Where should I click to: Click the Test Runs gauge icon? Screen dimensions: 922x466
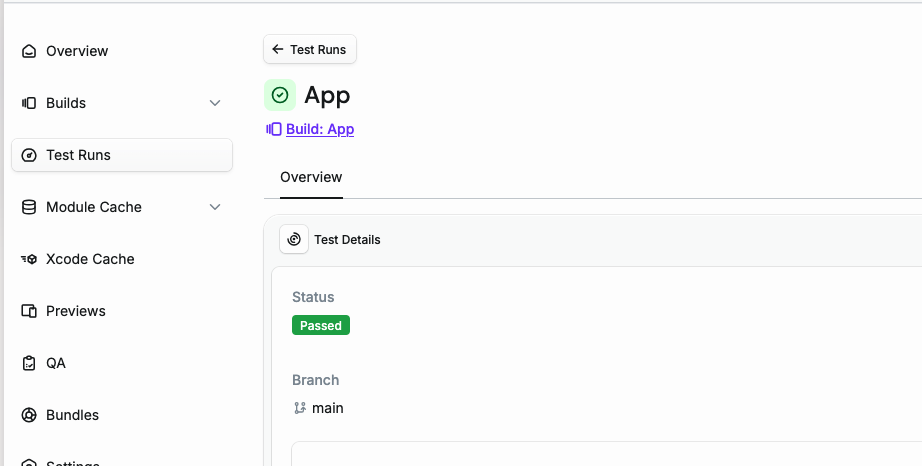tap(29, 155)
